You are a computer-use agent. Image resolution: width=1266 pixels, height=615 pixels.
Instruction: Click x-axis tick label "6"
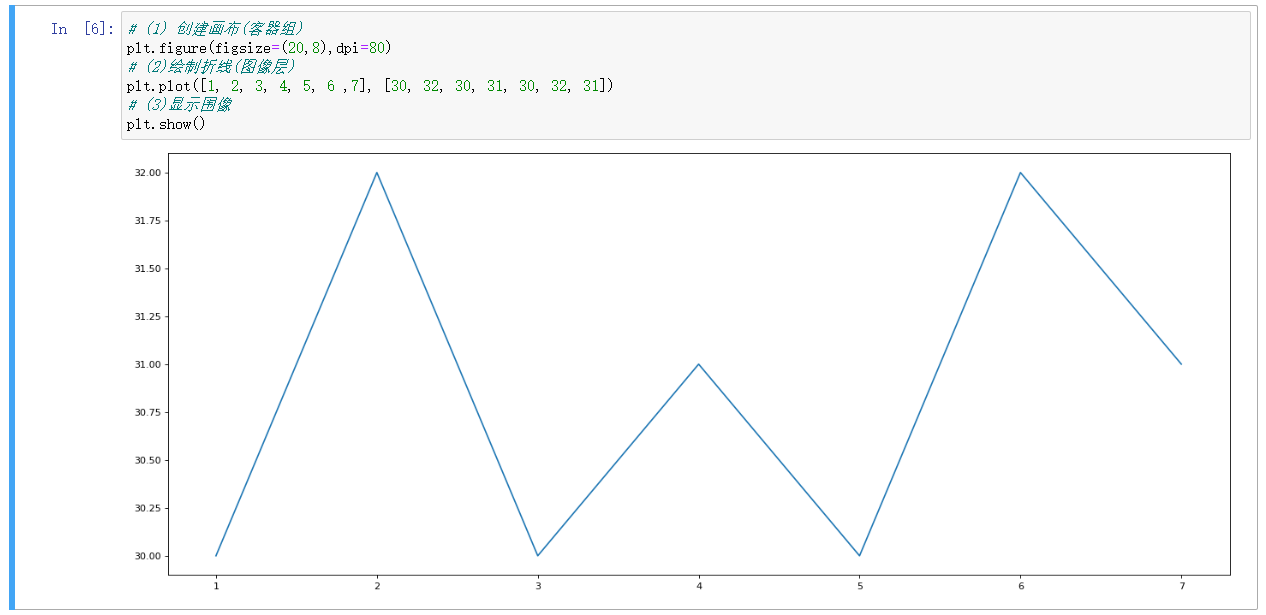[x=1021, y=586]
